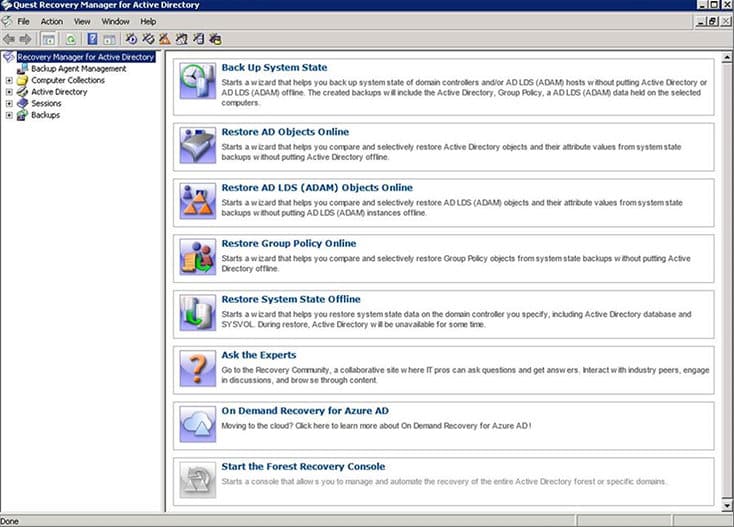Click the grayed Forest Recovery Console icon
Screen dimensions: 734x527
coord(198,480)
